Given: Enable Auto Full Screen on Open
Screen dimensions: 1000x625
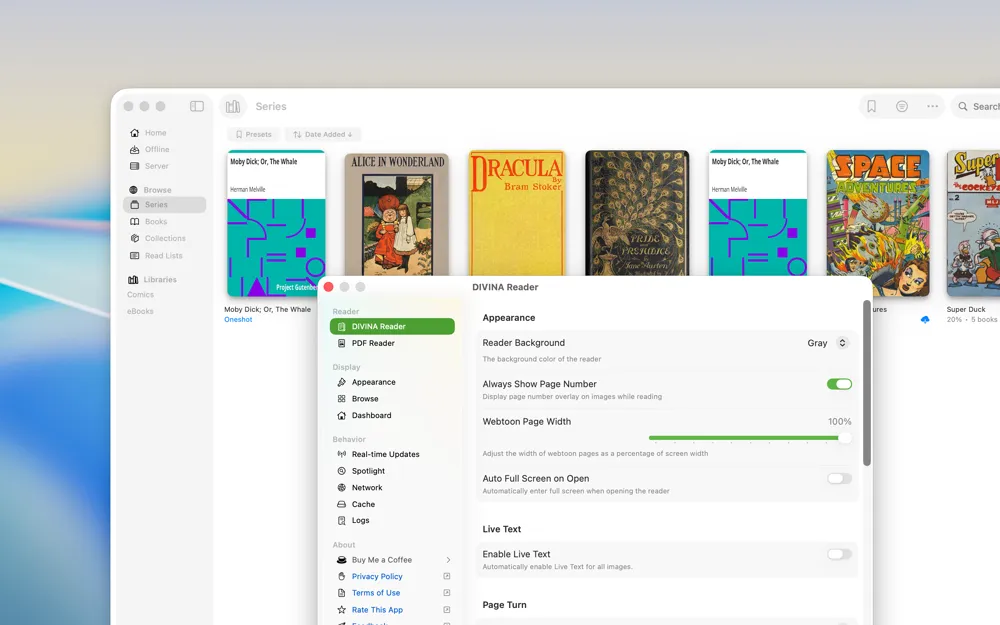Looking at the screenshot, I should [839, 478].
